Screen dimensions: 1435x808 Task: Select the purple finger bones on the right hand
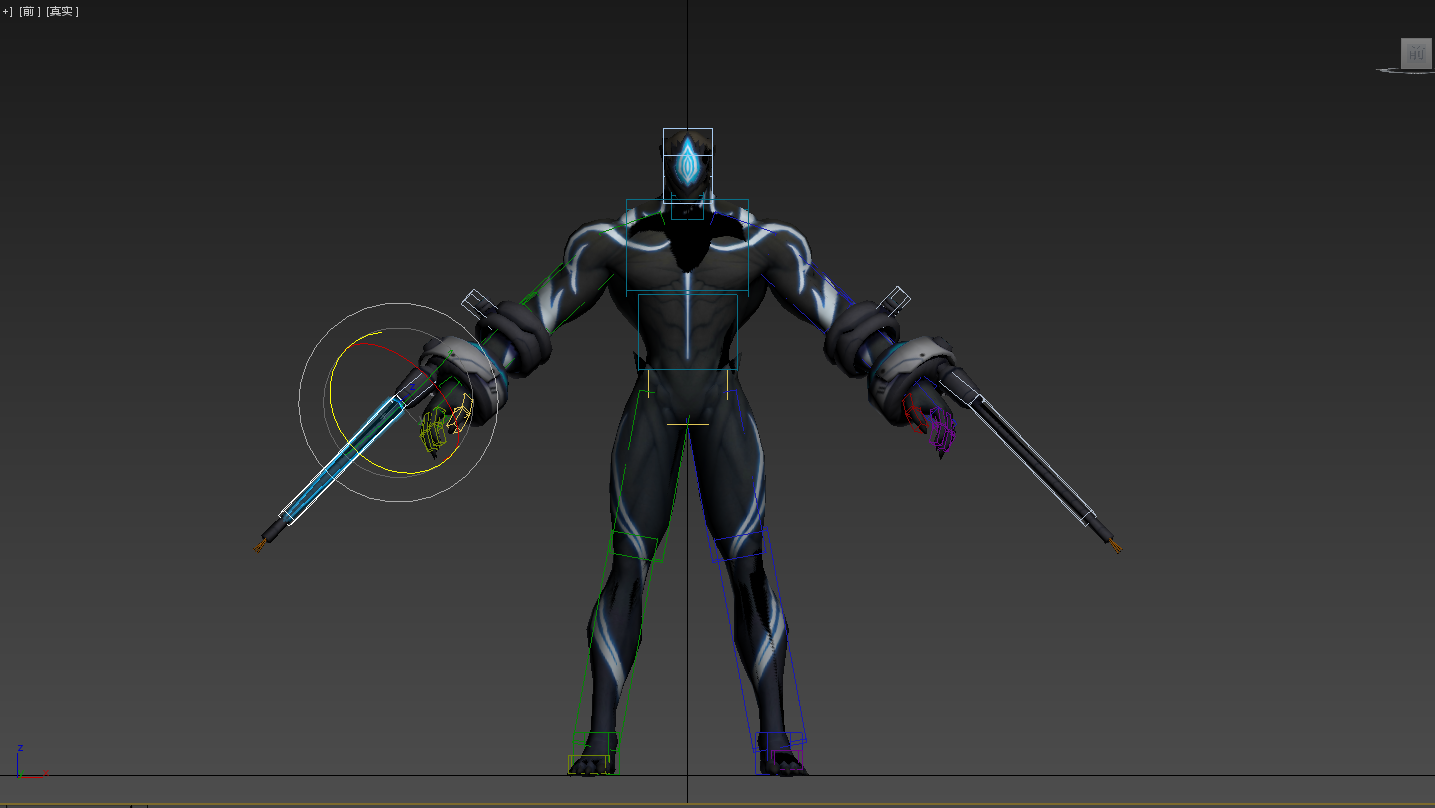point(942,430)
